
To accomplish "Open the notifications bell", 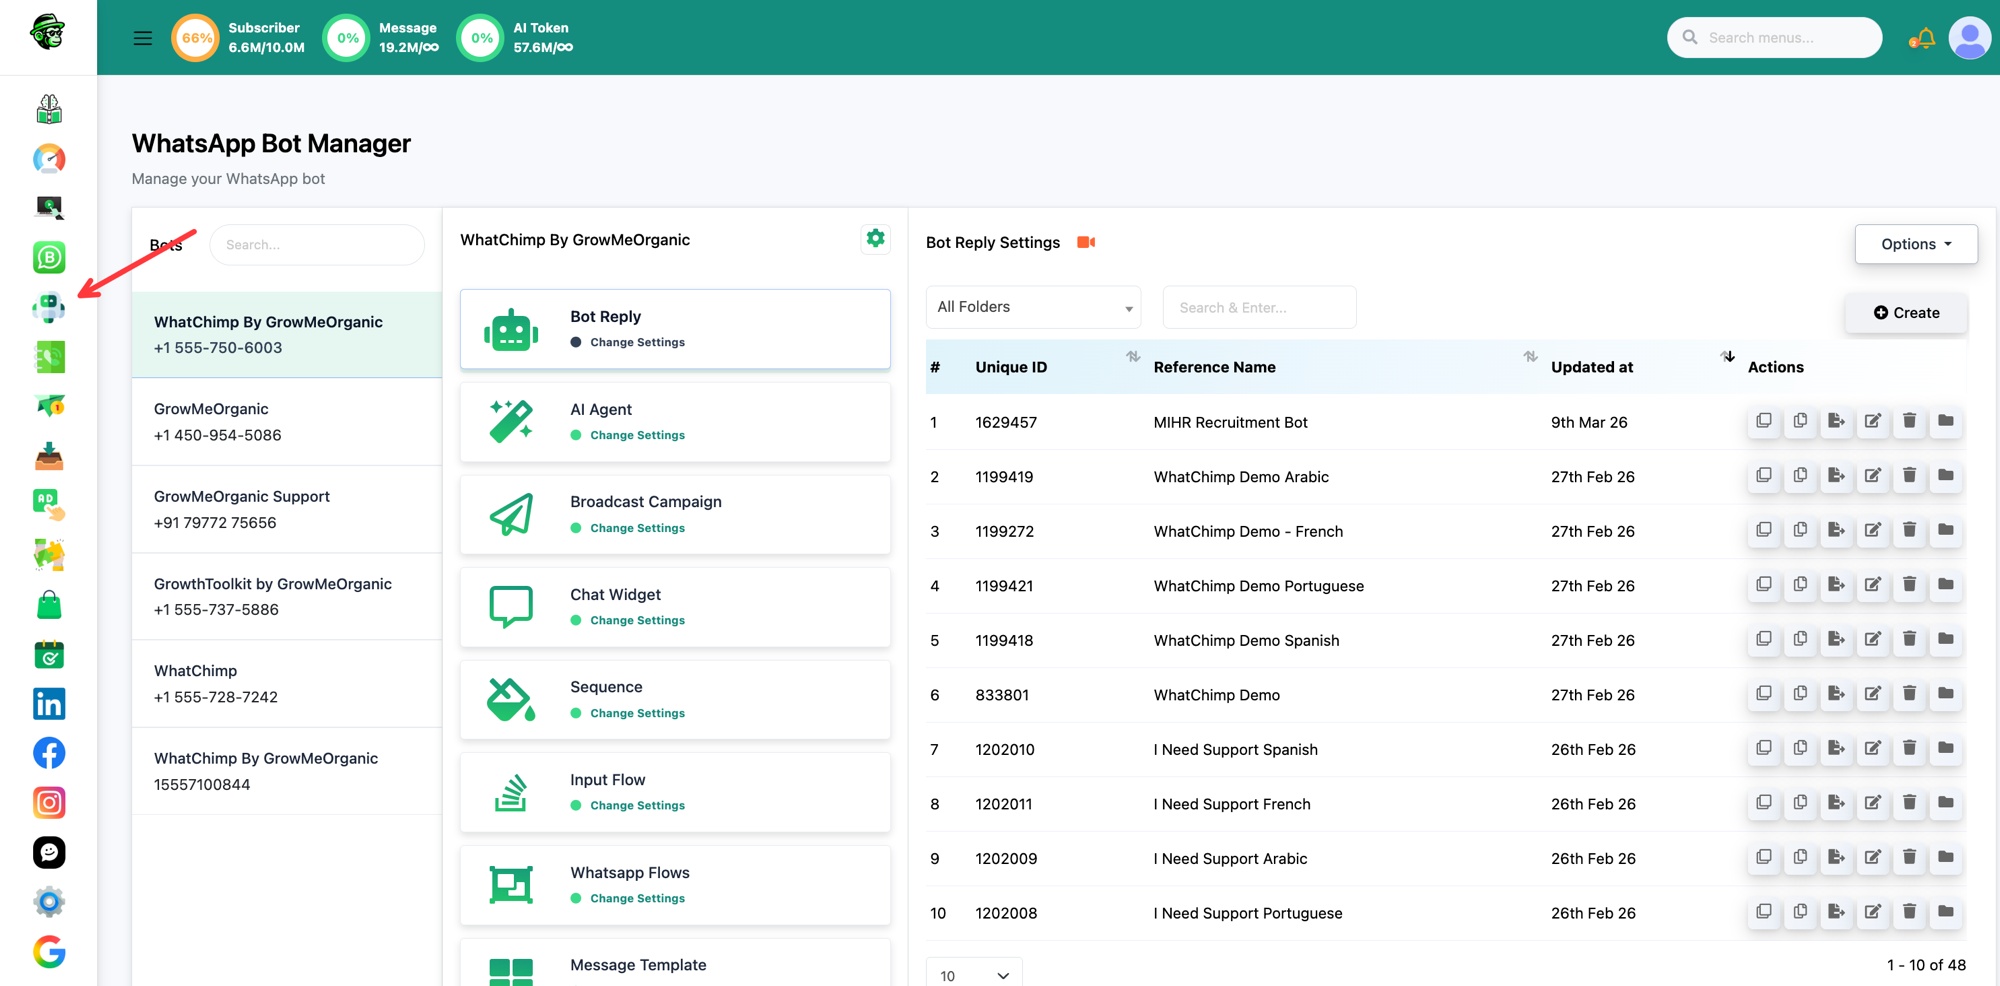I will [x=1923, y=38].
